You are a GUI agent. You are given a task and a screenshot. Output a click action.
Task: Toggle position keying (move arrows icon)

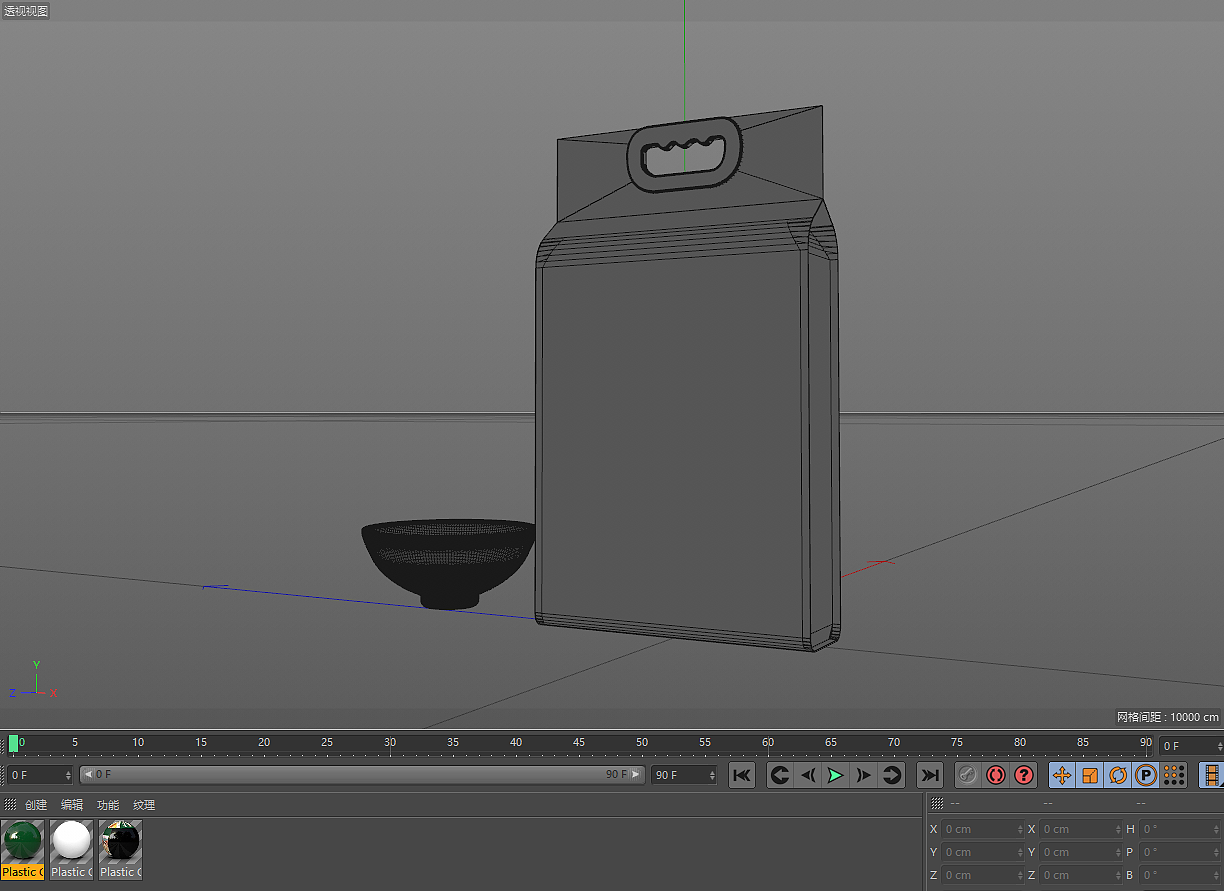pos(1062,775)
